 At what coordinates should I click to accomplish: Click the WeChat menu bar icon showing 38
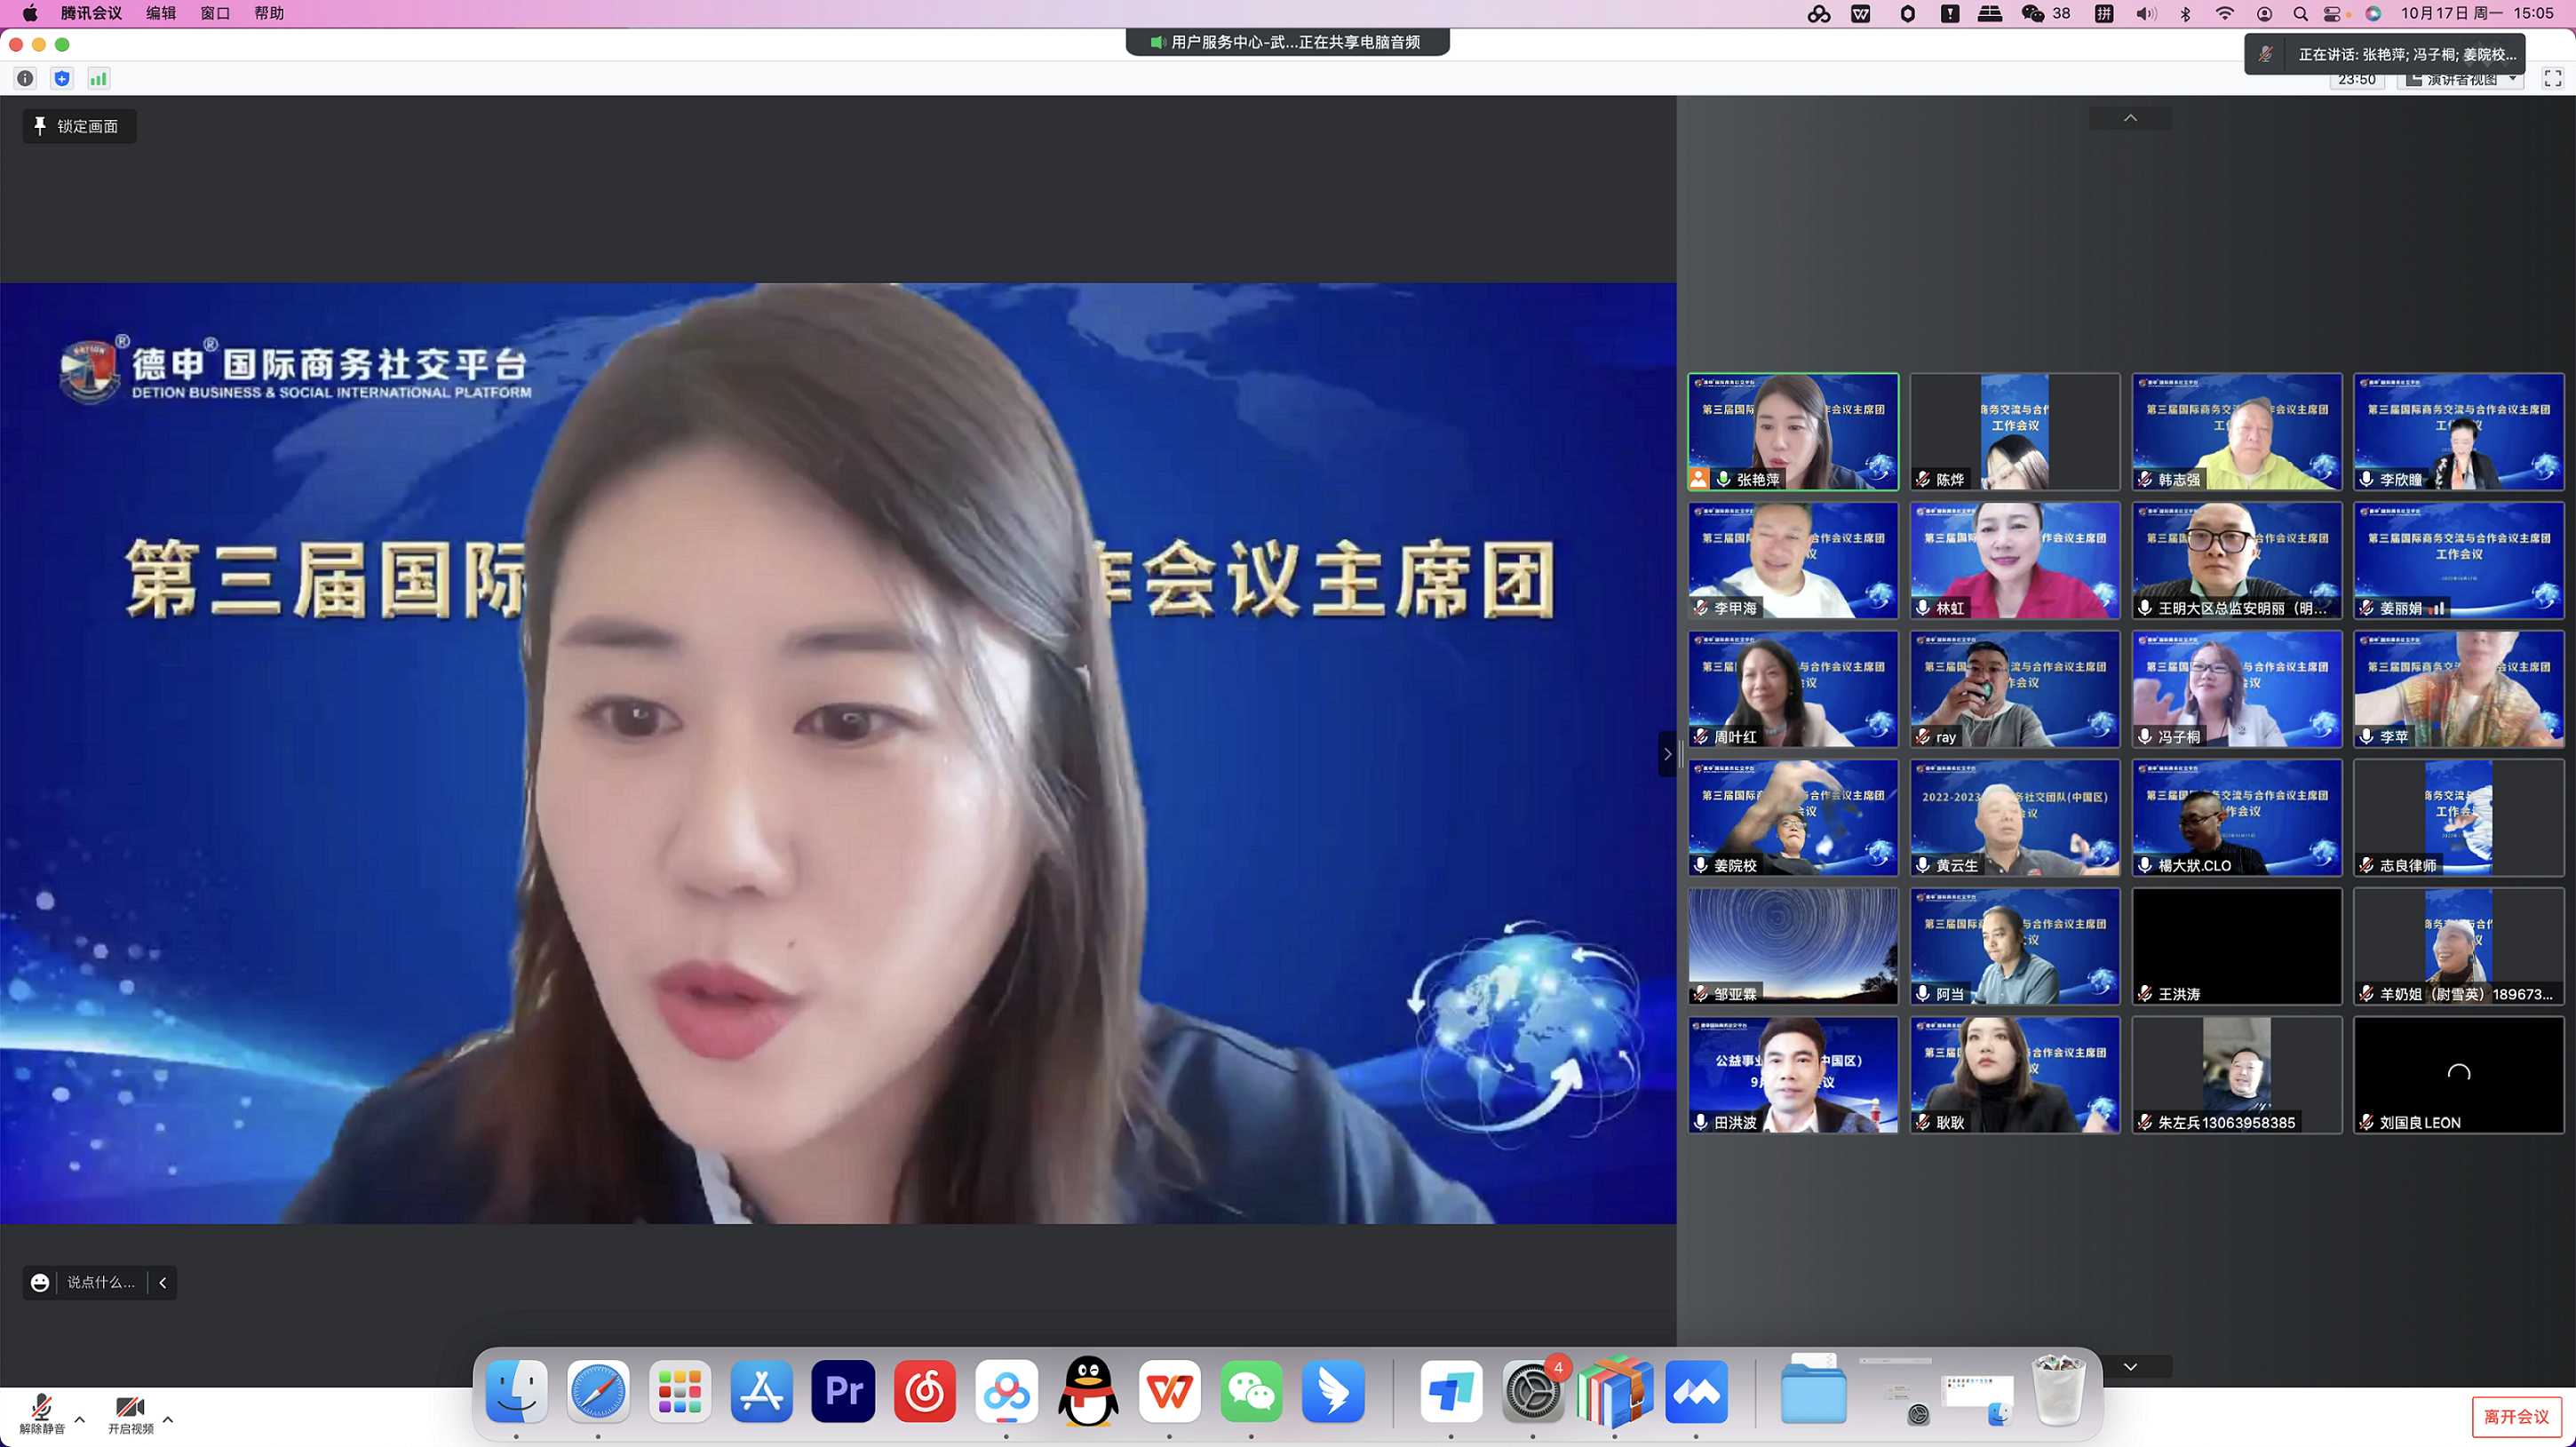pyautogui.click(x=2045, y=13)
